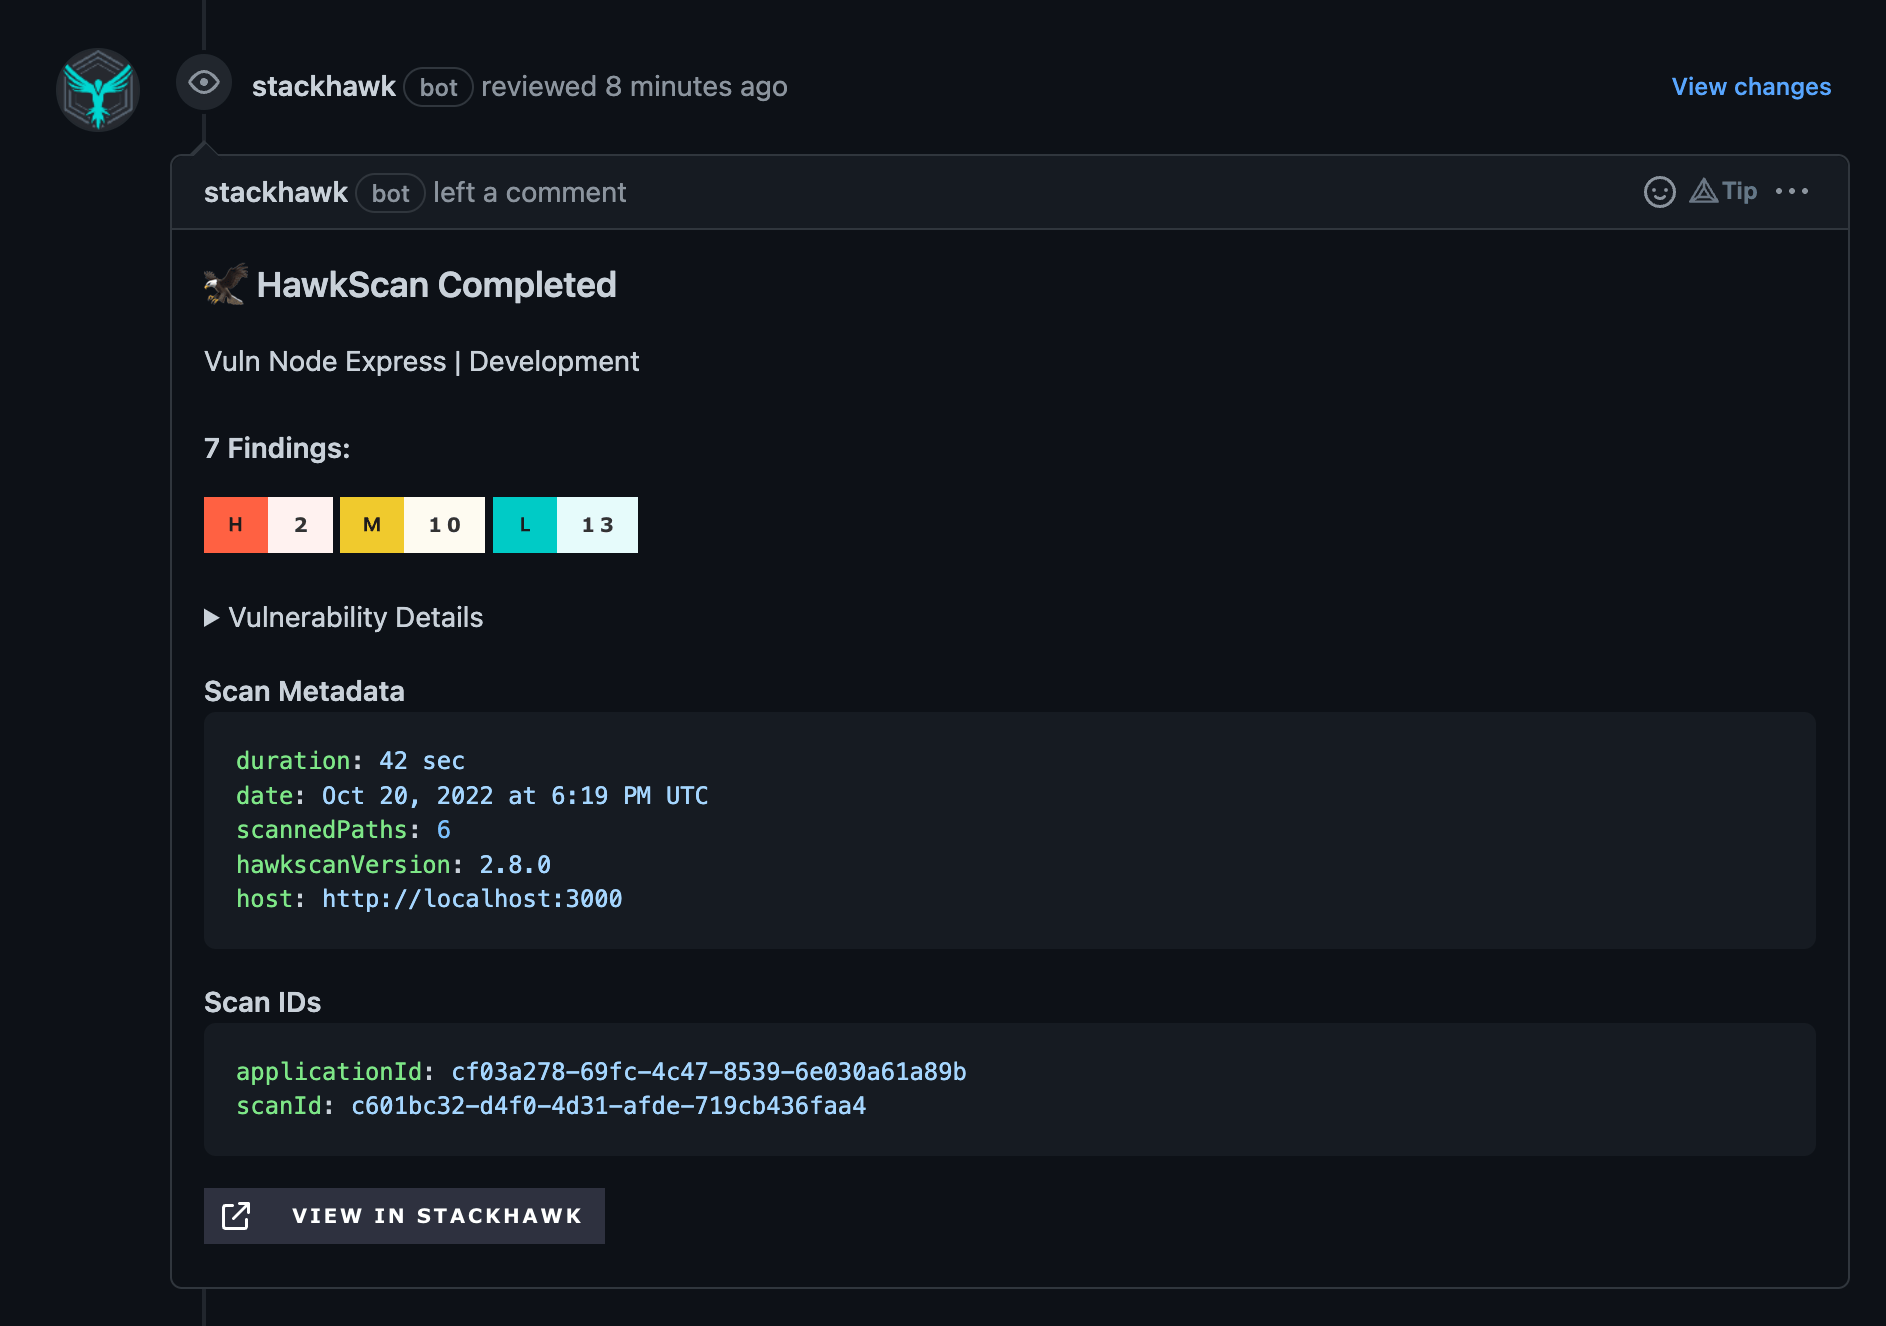Open the View changes link
Viewport: 1886px width, 1326px height.
point(1749,87)
